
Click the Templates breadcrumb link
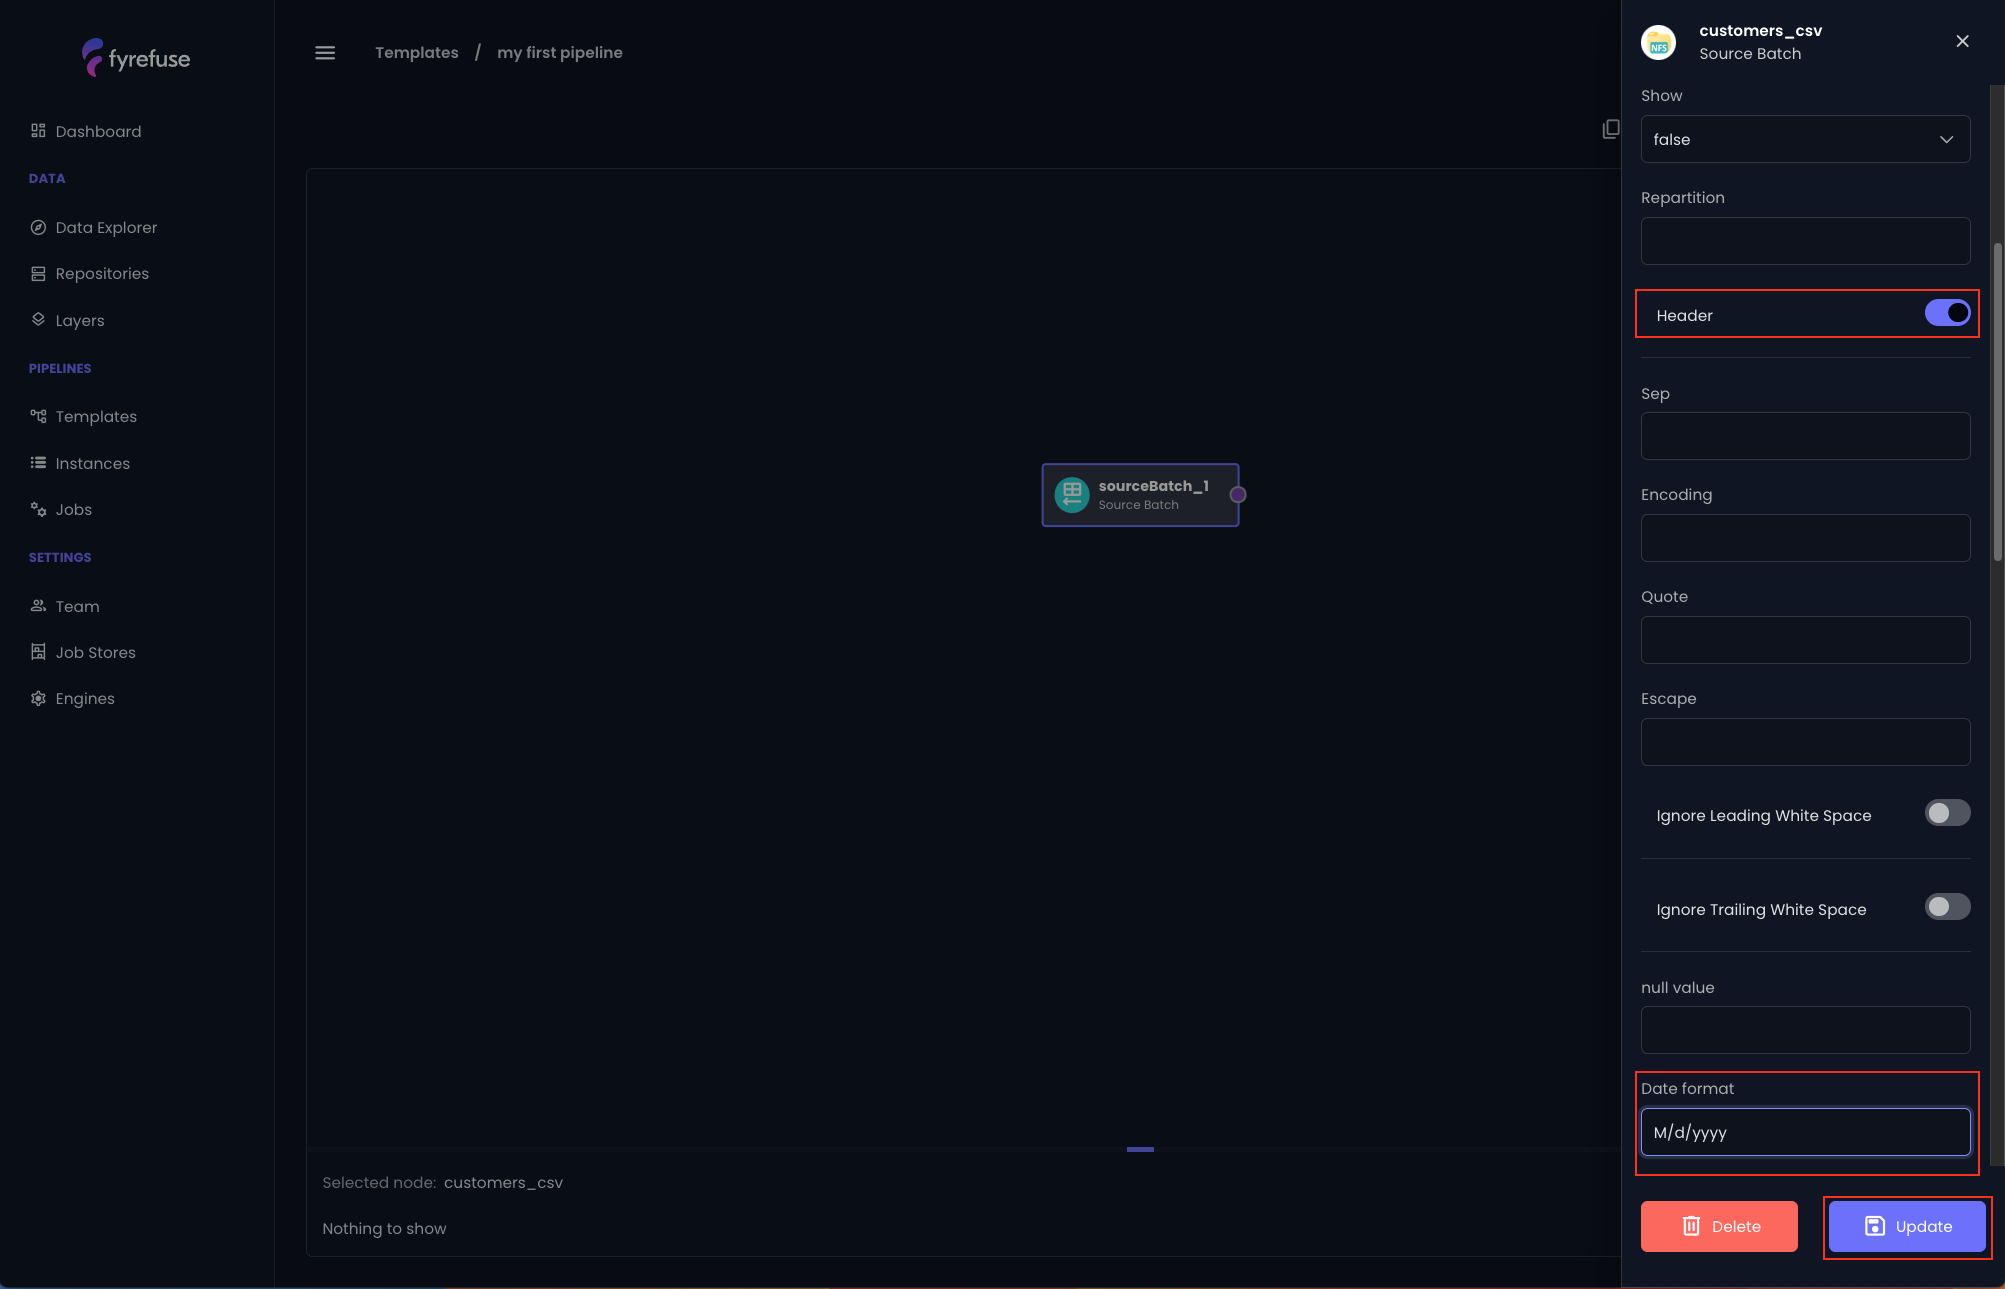416,52
